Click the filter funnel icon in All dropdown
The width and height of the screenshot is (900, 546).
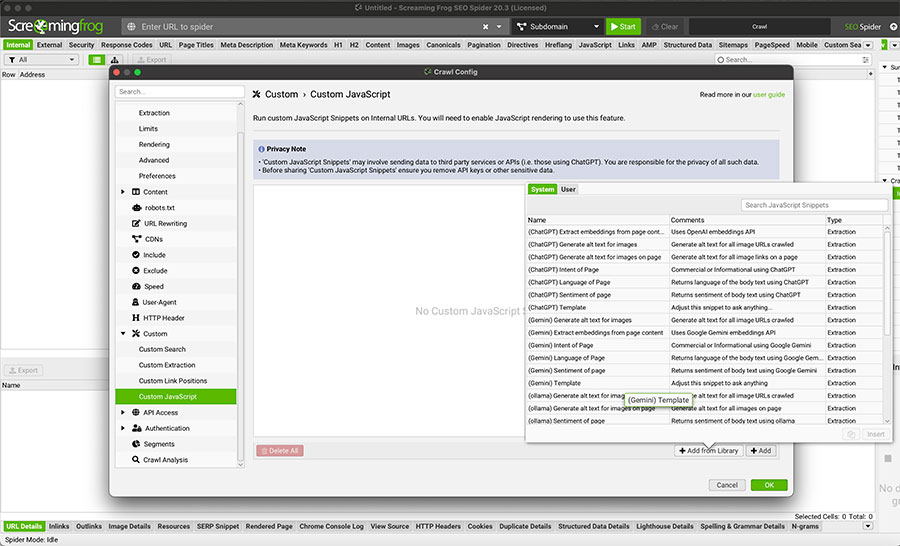pyautogui.click(x=11, y=60)
